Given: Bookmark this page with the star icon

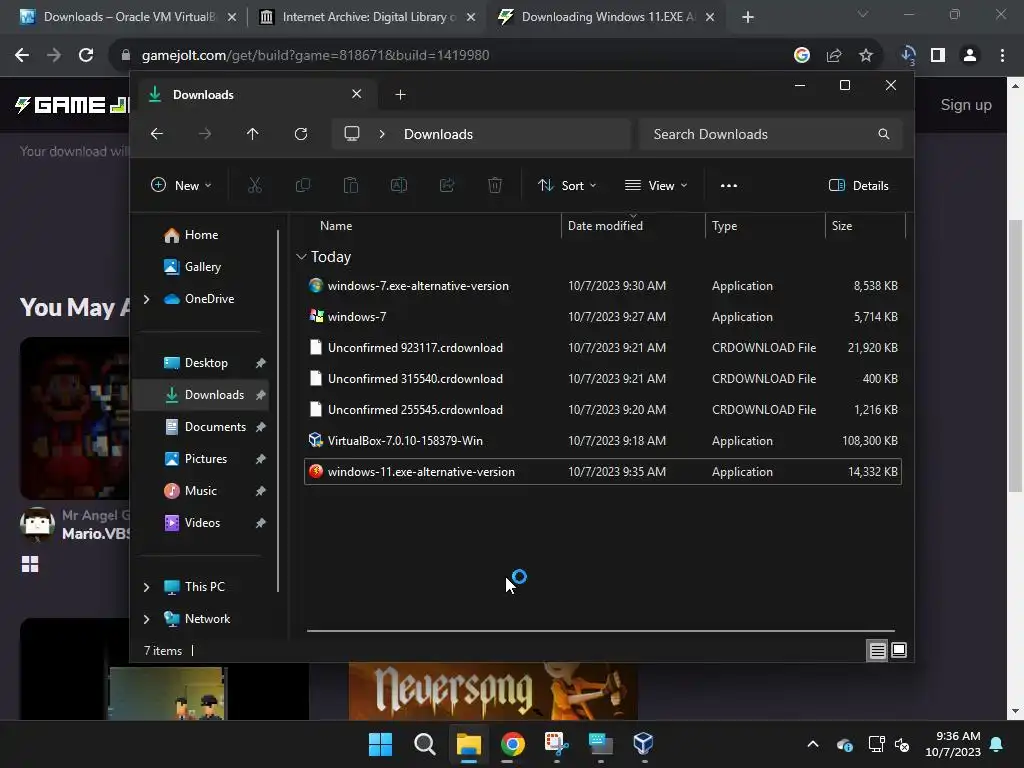Looking at the screenshot, I should tap(866, 56).
